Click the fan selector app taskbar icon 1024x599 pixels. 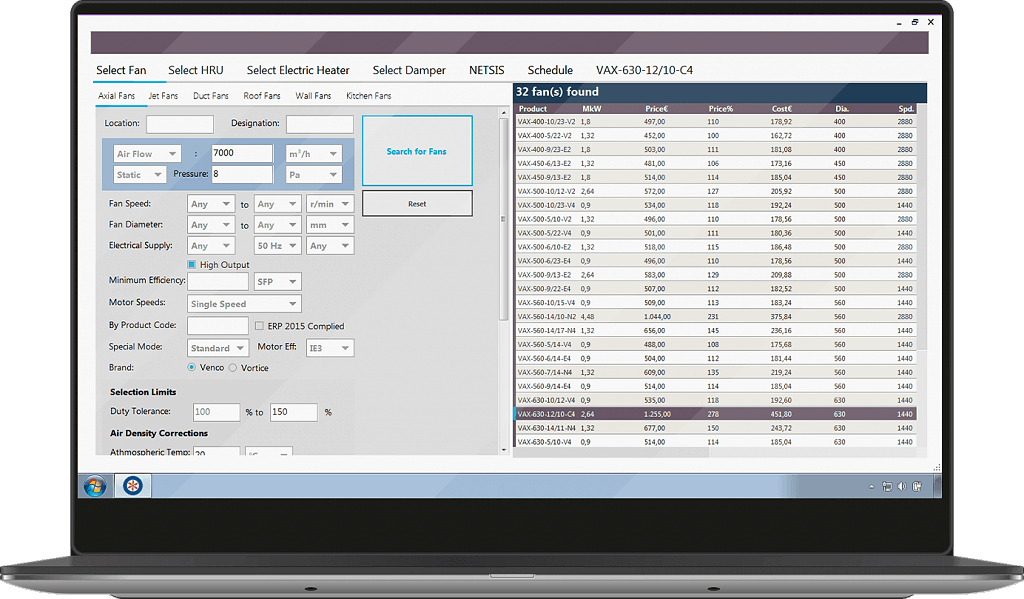[x=132, y=486]
